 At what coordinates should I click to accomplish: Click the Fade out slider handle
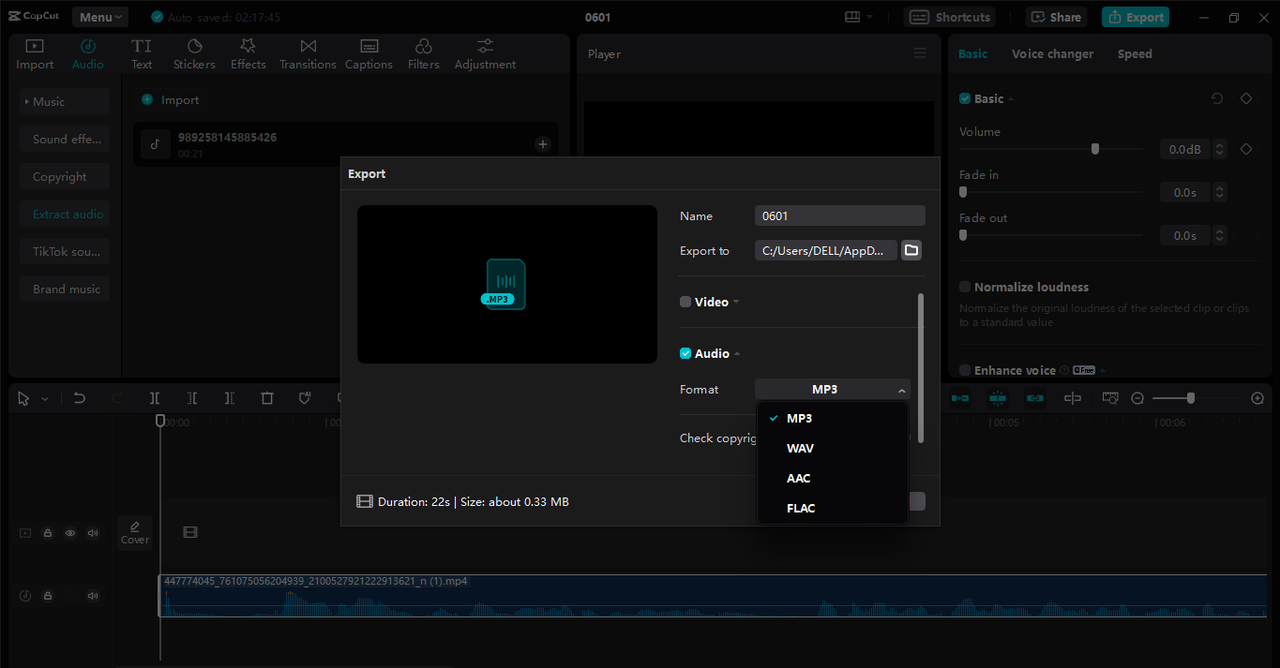[963, 235]
